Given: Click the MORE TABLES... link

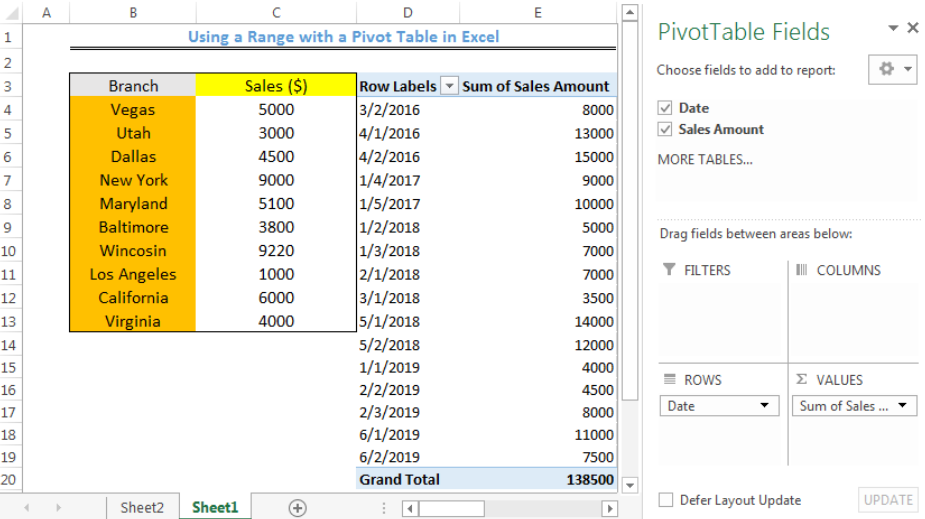Looking at the screenshot, I should click(x=705, y=159).
